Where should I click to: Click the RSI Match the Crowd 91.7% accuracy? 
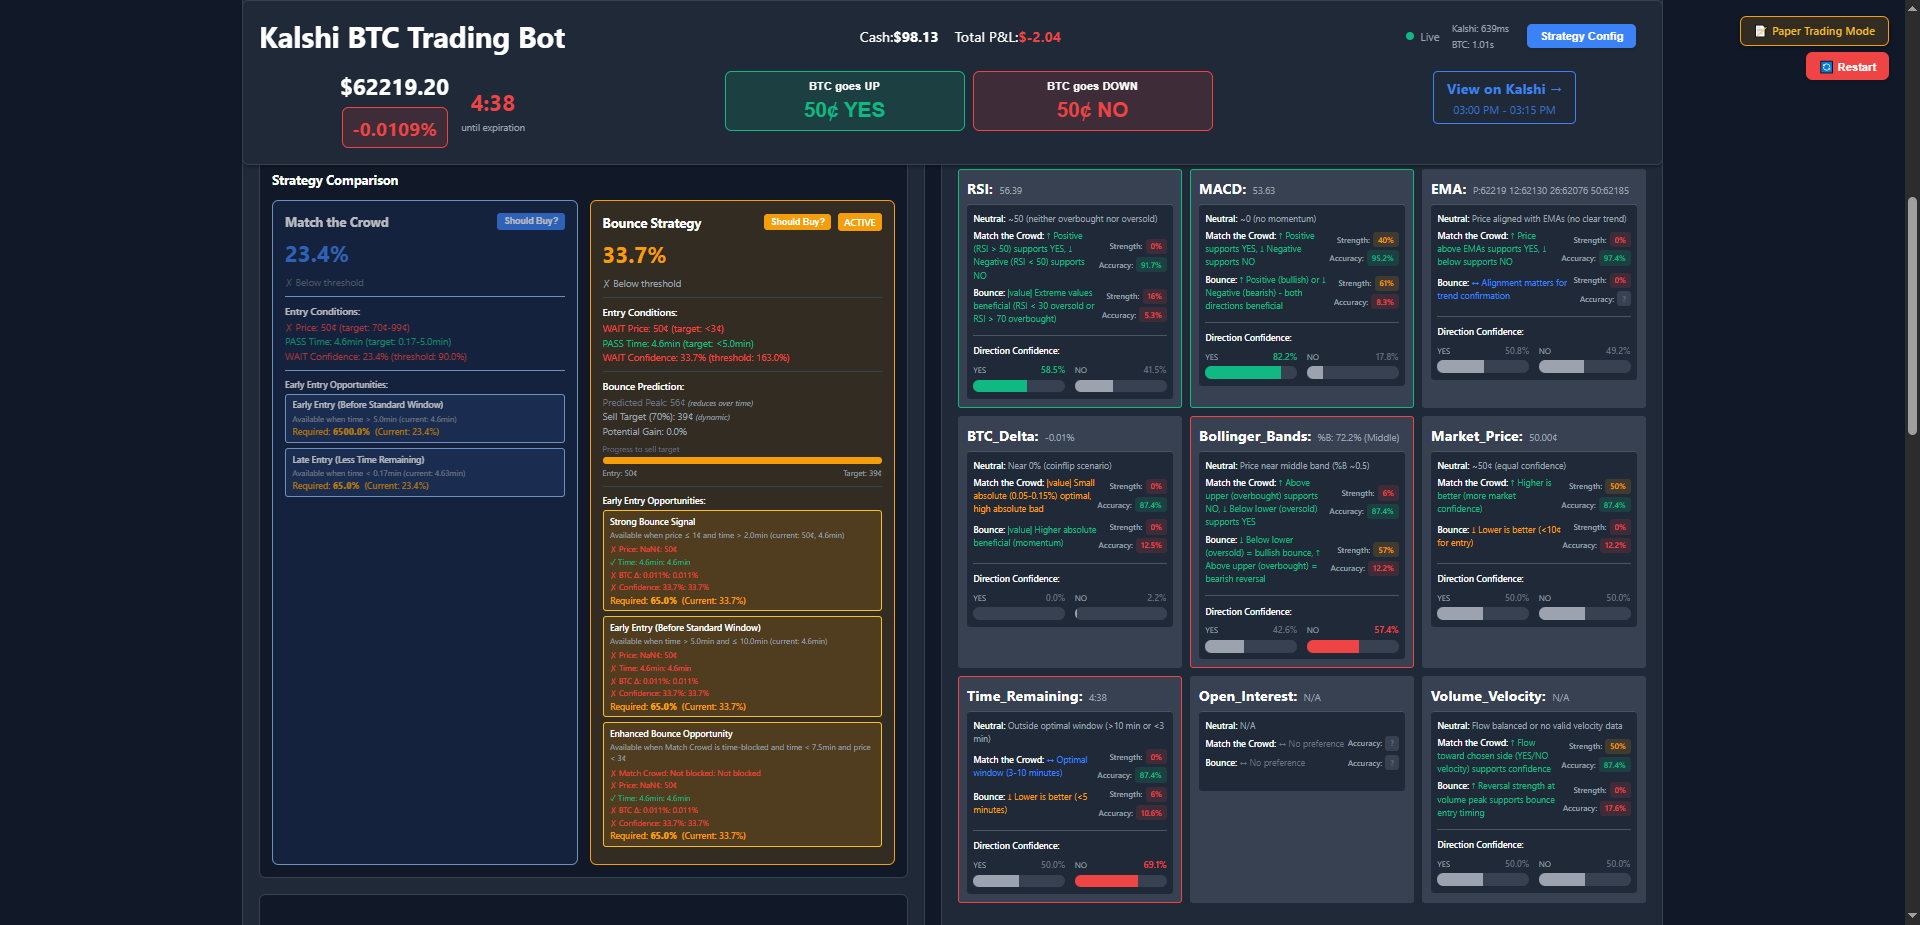tap(1151, 265)
